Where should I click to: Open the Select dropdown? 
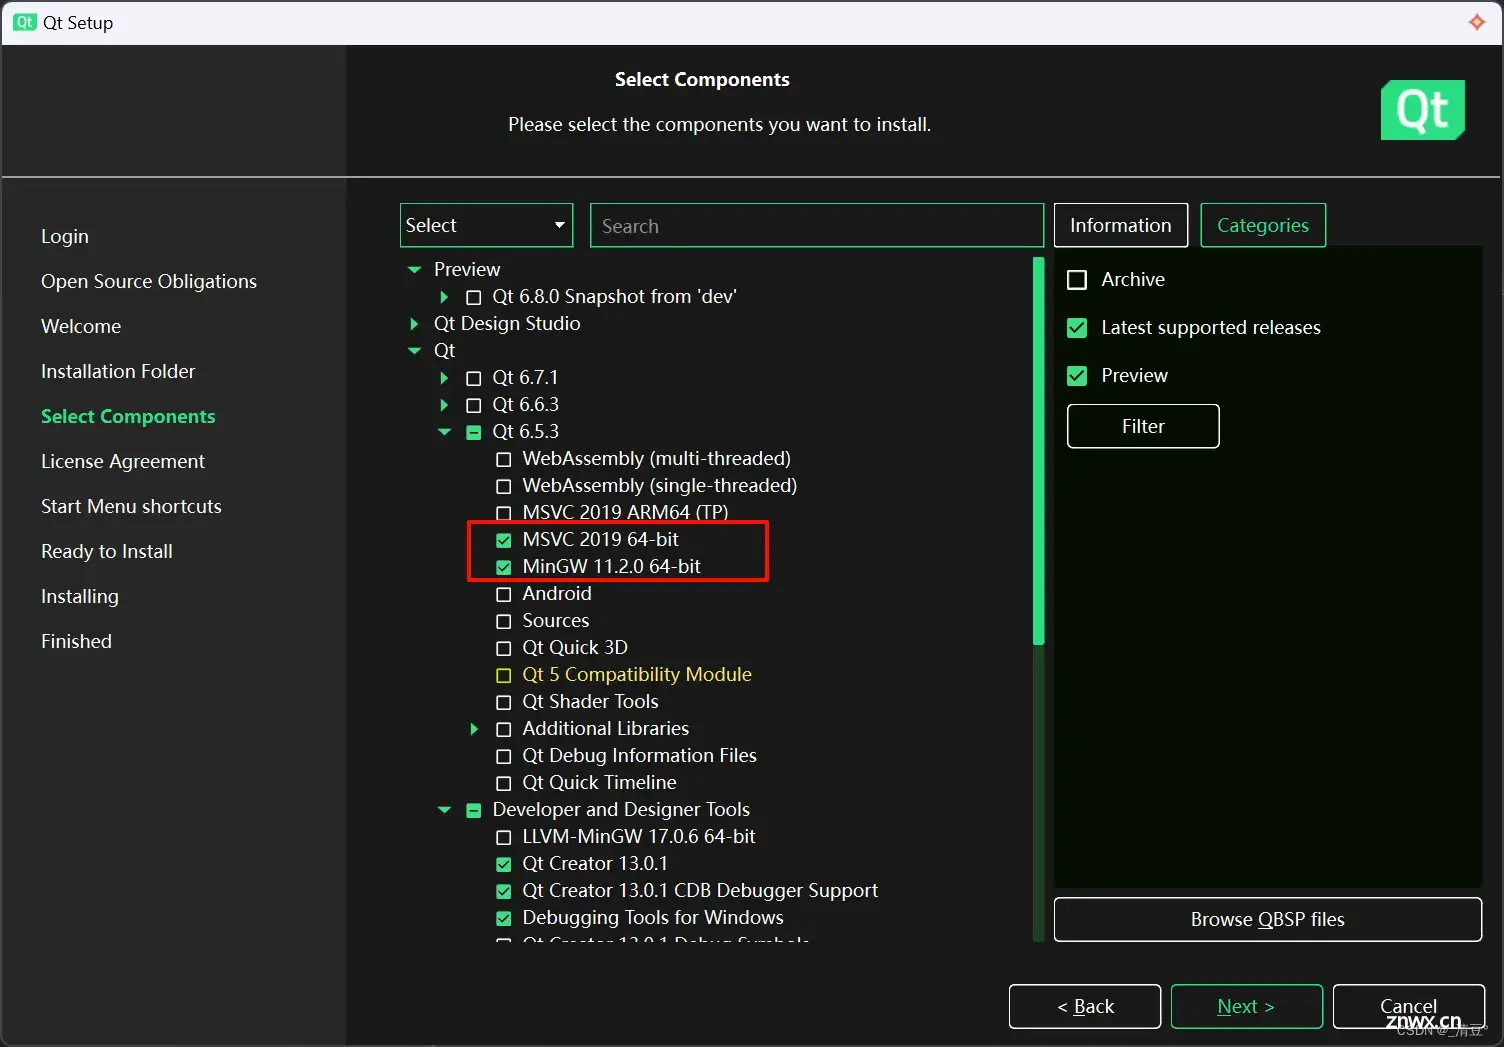486,225
